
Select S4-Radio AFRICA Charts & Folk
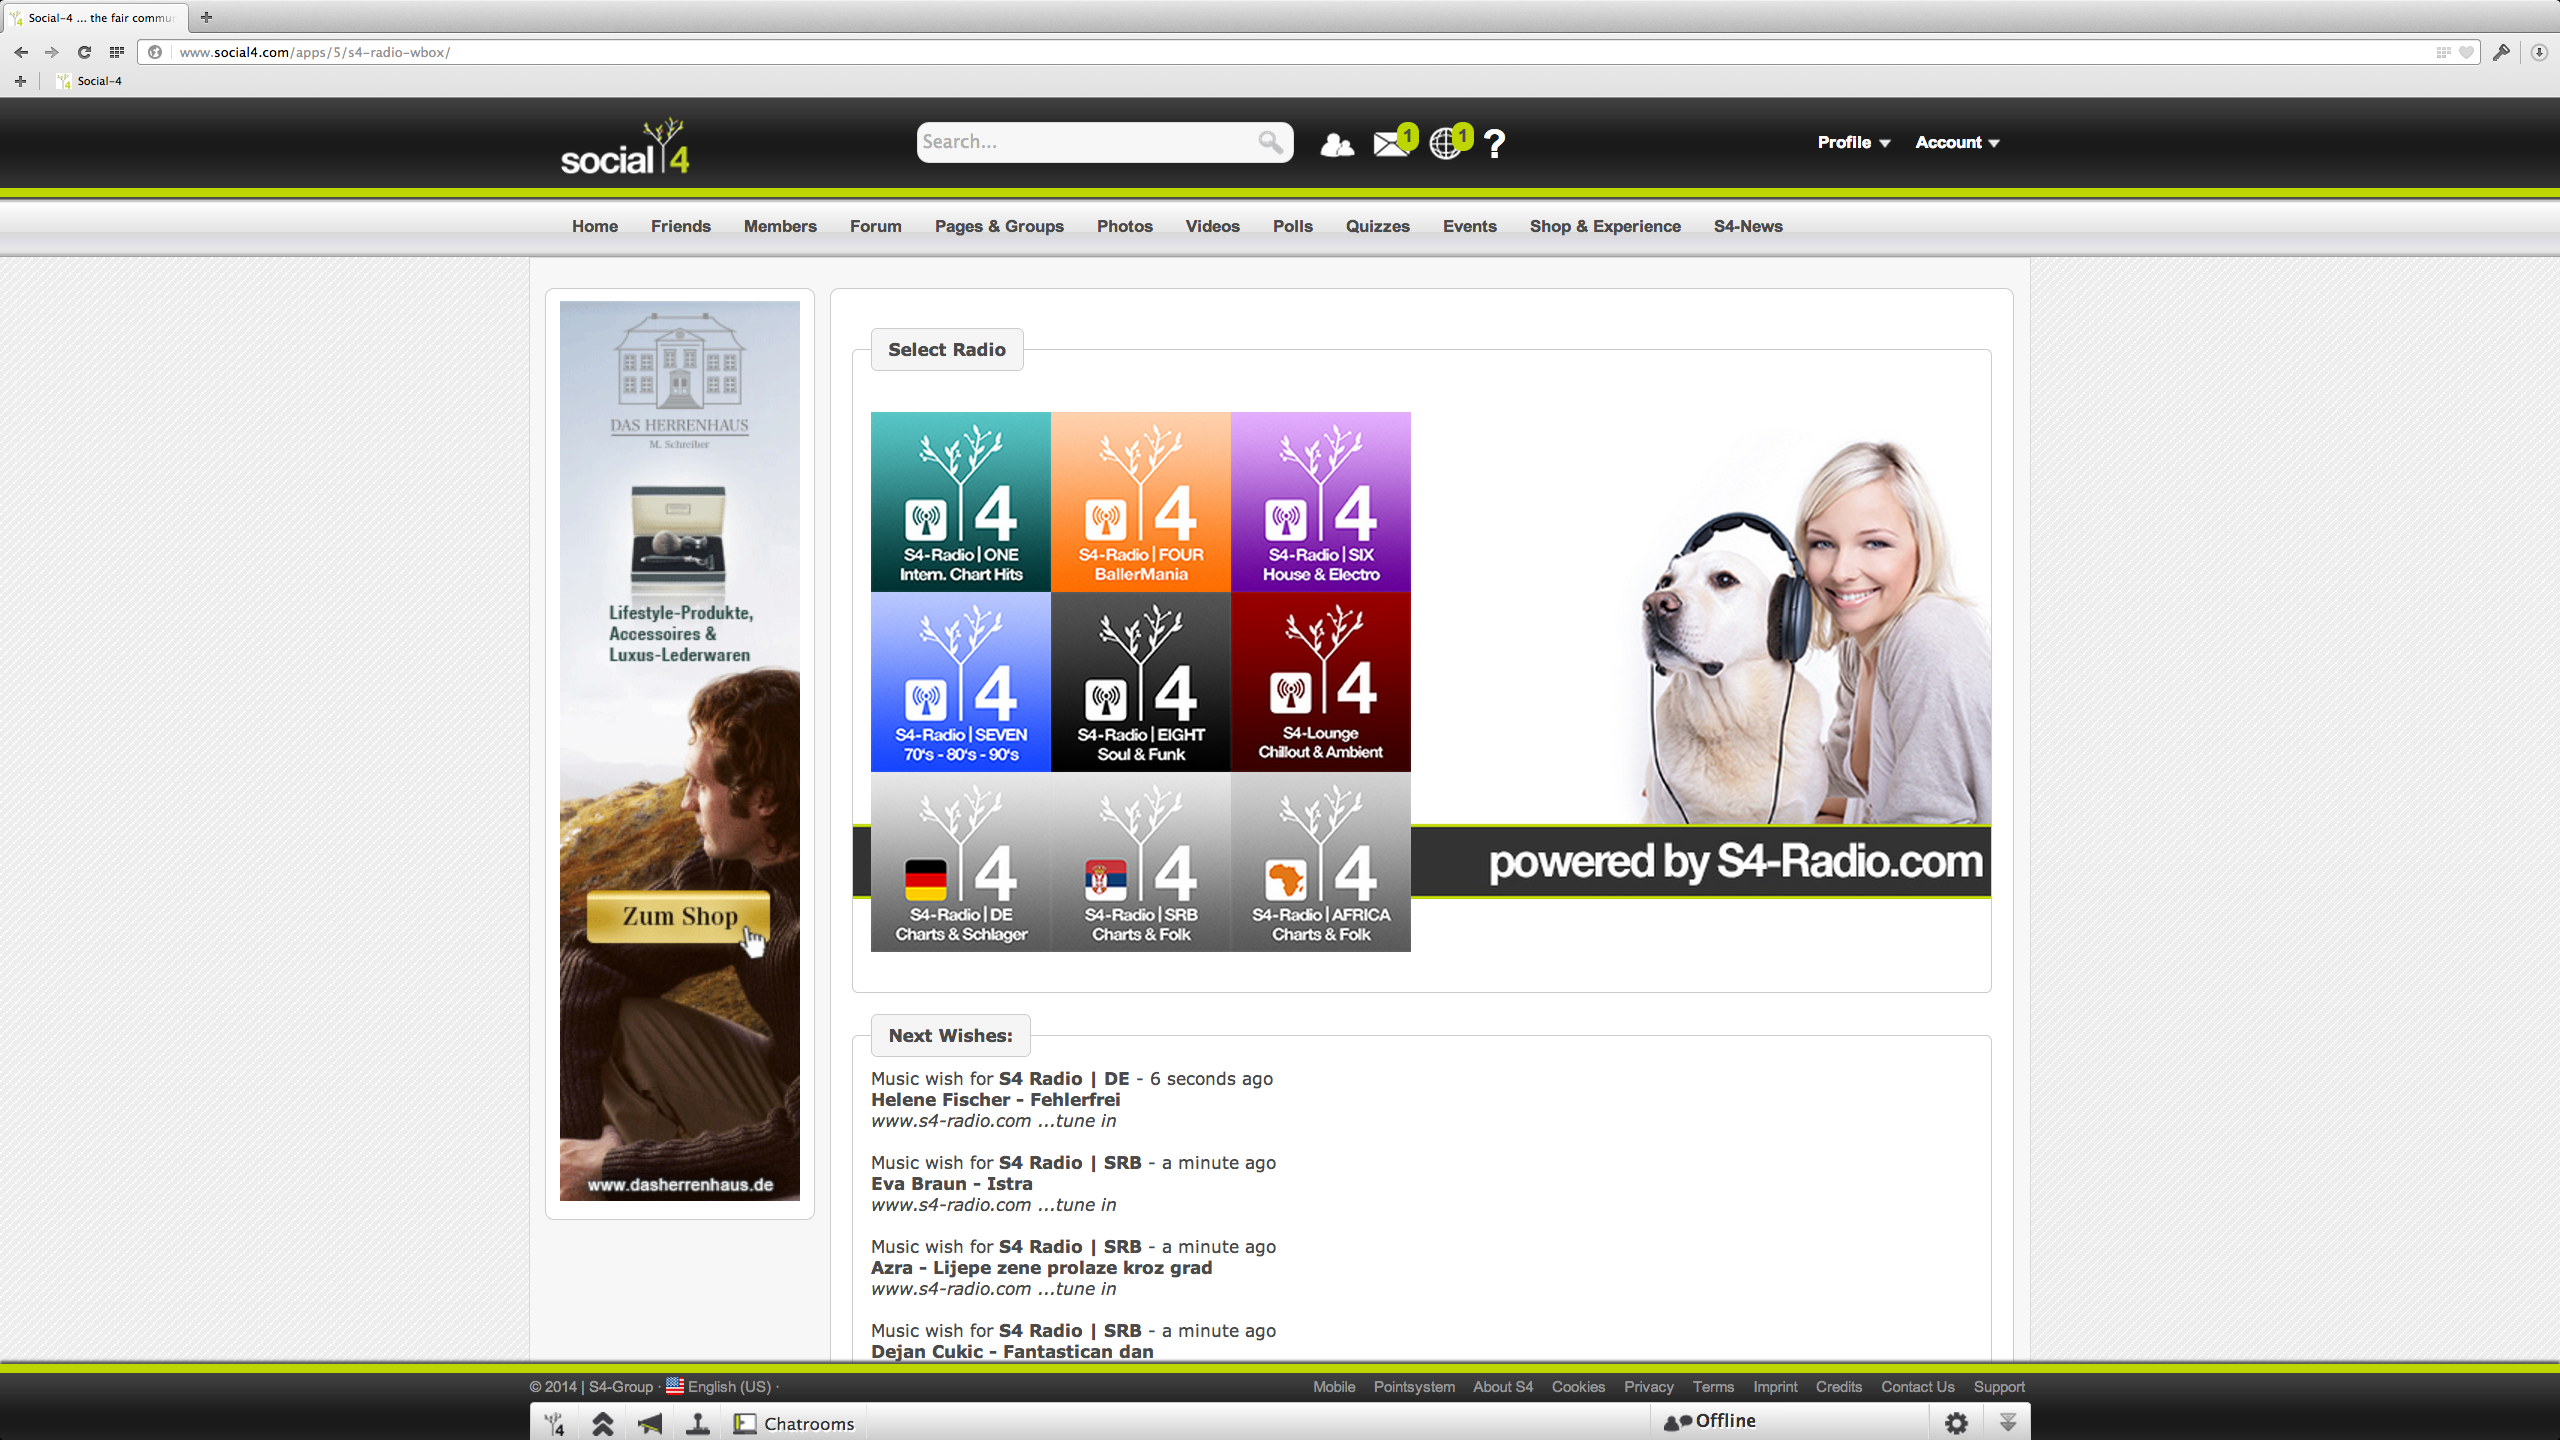(x=1321, y=862)
